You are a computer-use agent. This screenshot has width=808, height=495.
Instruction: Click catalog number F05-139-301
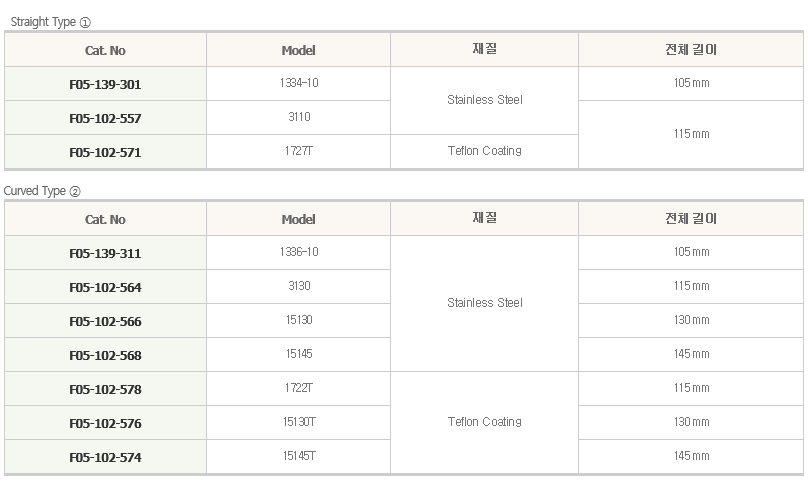click(x=105, y=84)
